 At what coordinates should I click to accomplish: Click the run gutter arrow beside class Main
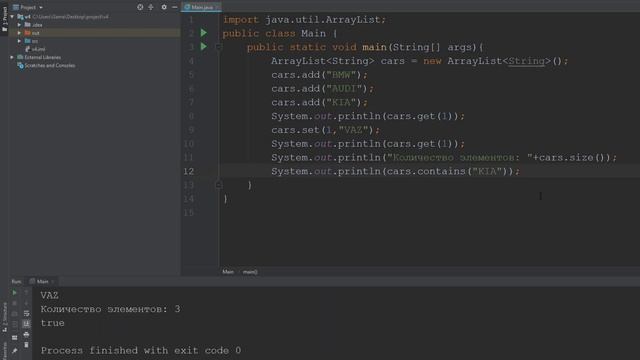click(x=204, y=33)
